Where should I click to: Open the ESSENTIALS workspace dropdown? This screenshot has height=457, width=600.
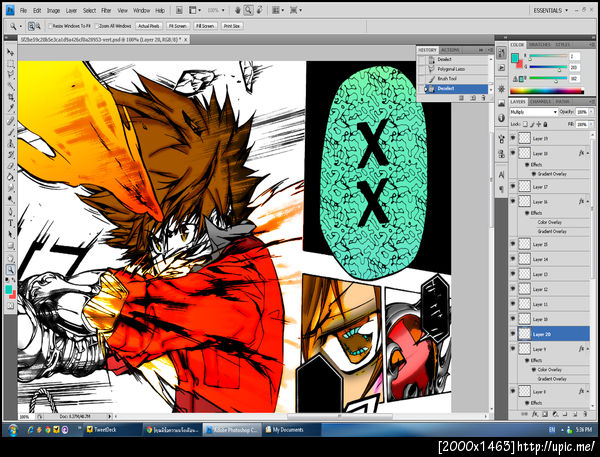(551, 10)
